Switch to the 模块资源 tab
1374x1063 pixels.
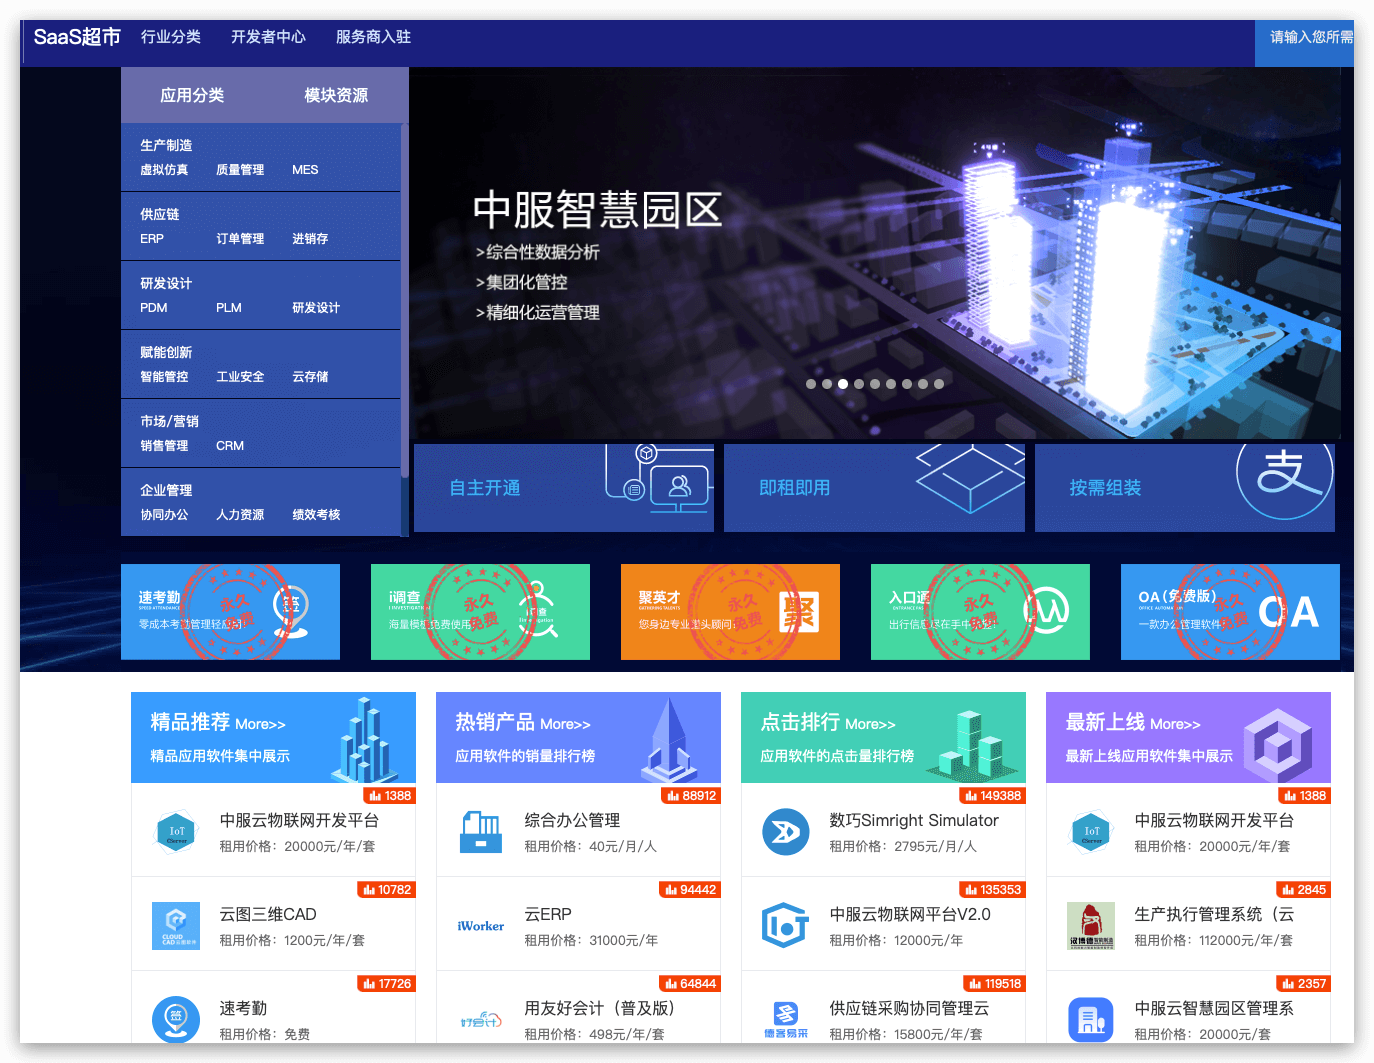[x=336, y=95]
